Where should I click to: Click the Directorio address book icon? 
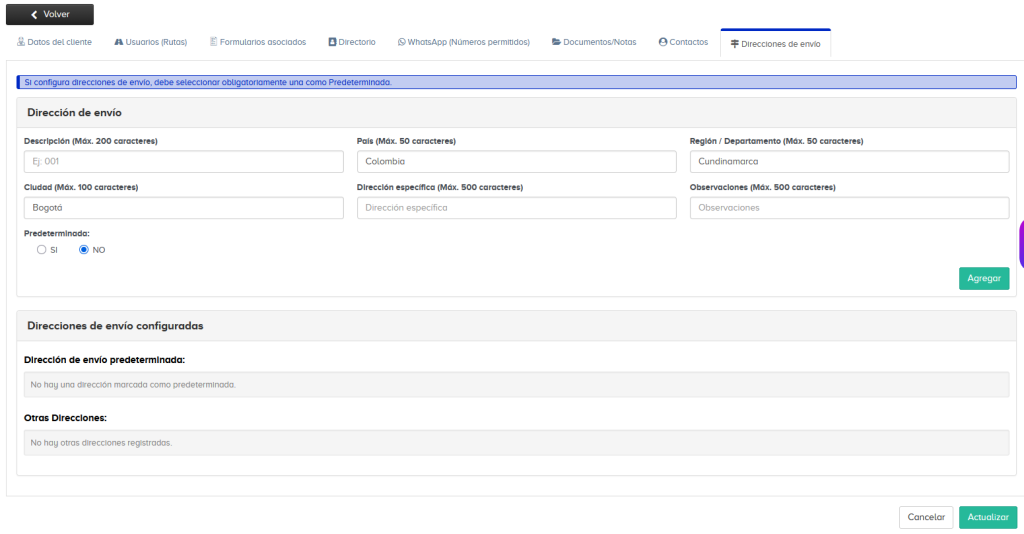332,42
